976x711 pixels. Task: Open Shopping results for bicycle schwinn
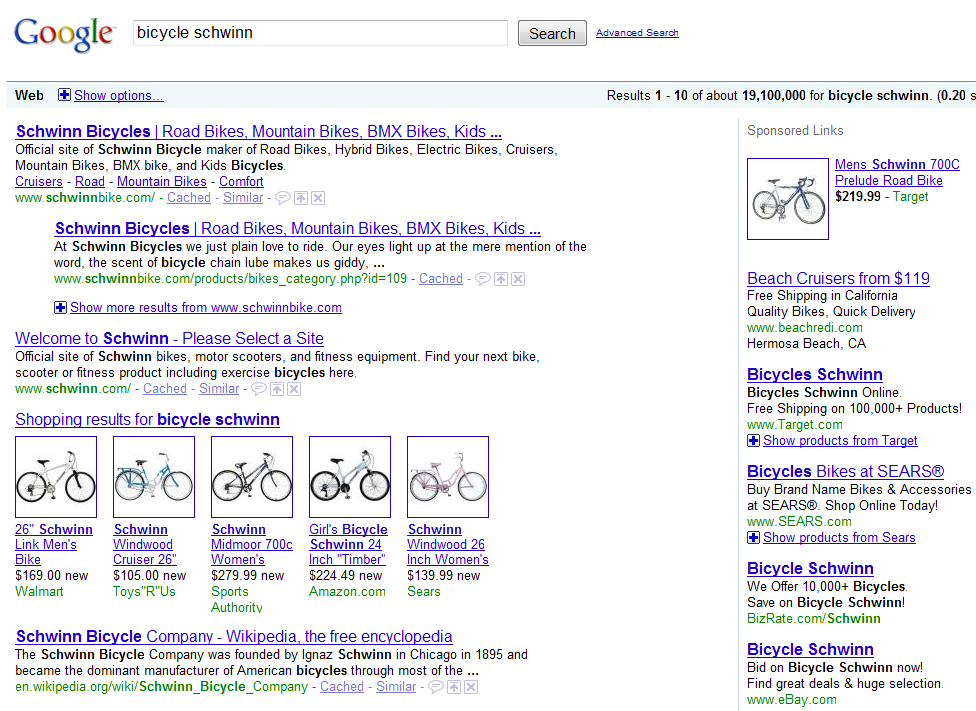pyautogui.click(x=148, y=420)
